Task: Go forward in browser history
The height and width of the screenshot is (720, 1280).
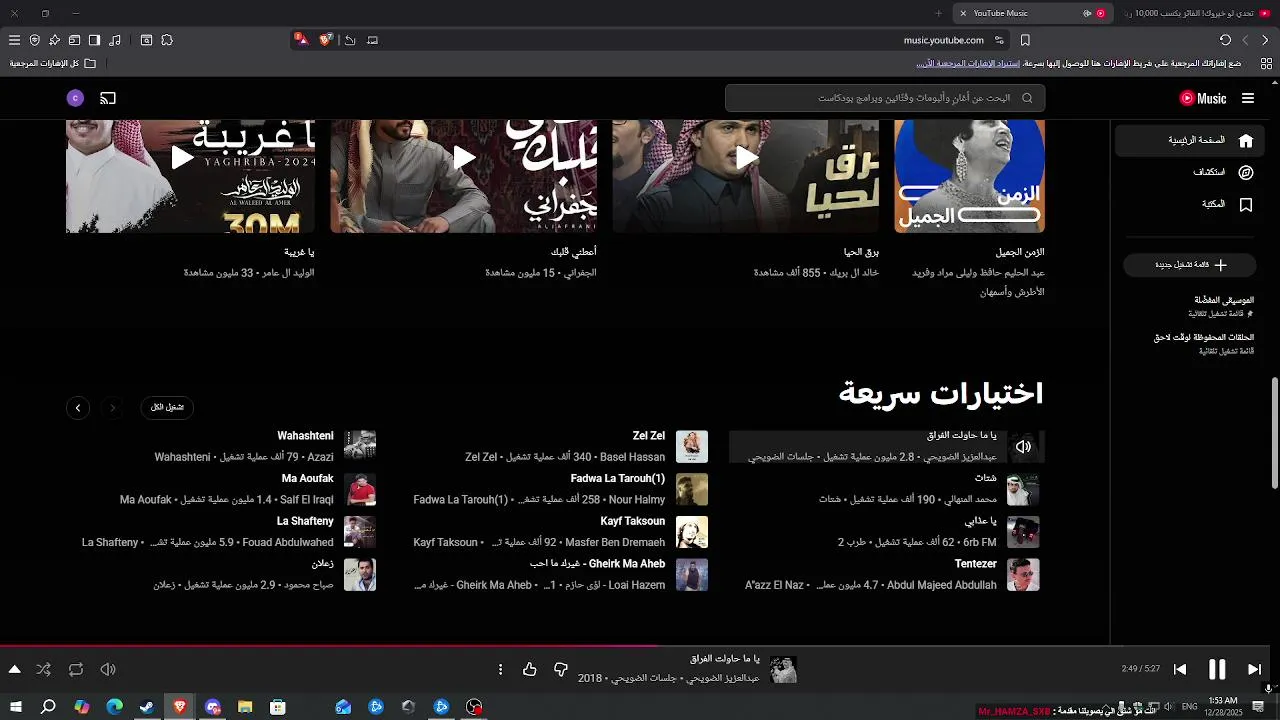Action: click(x=1245, y=40)
